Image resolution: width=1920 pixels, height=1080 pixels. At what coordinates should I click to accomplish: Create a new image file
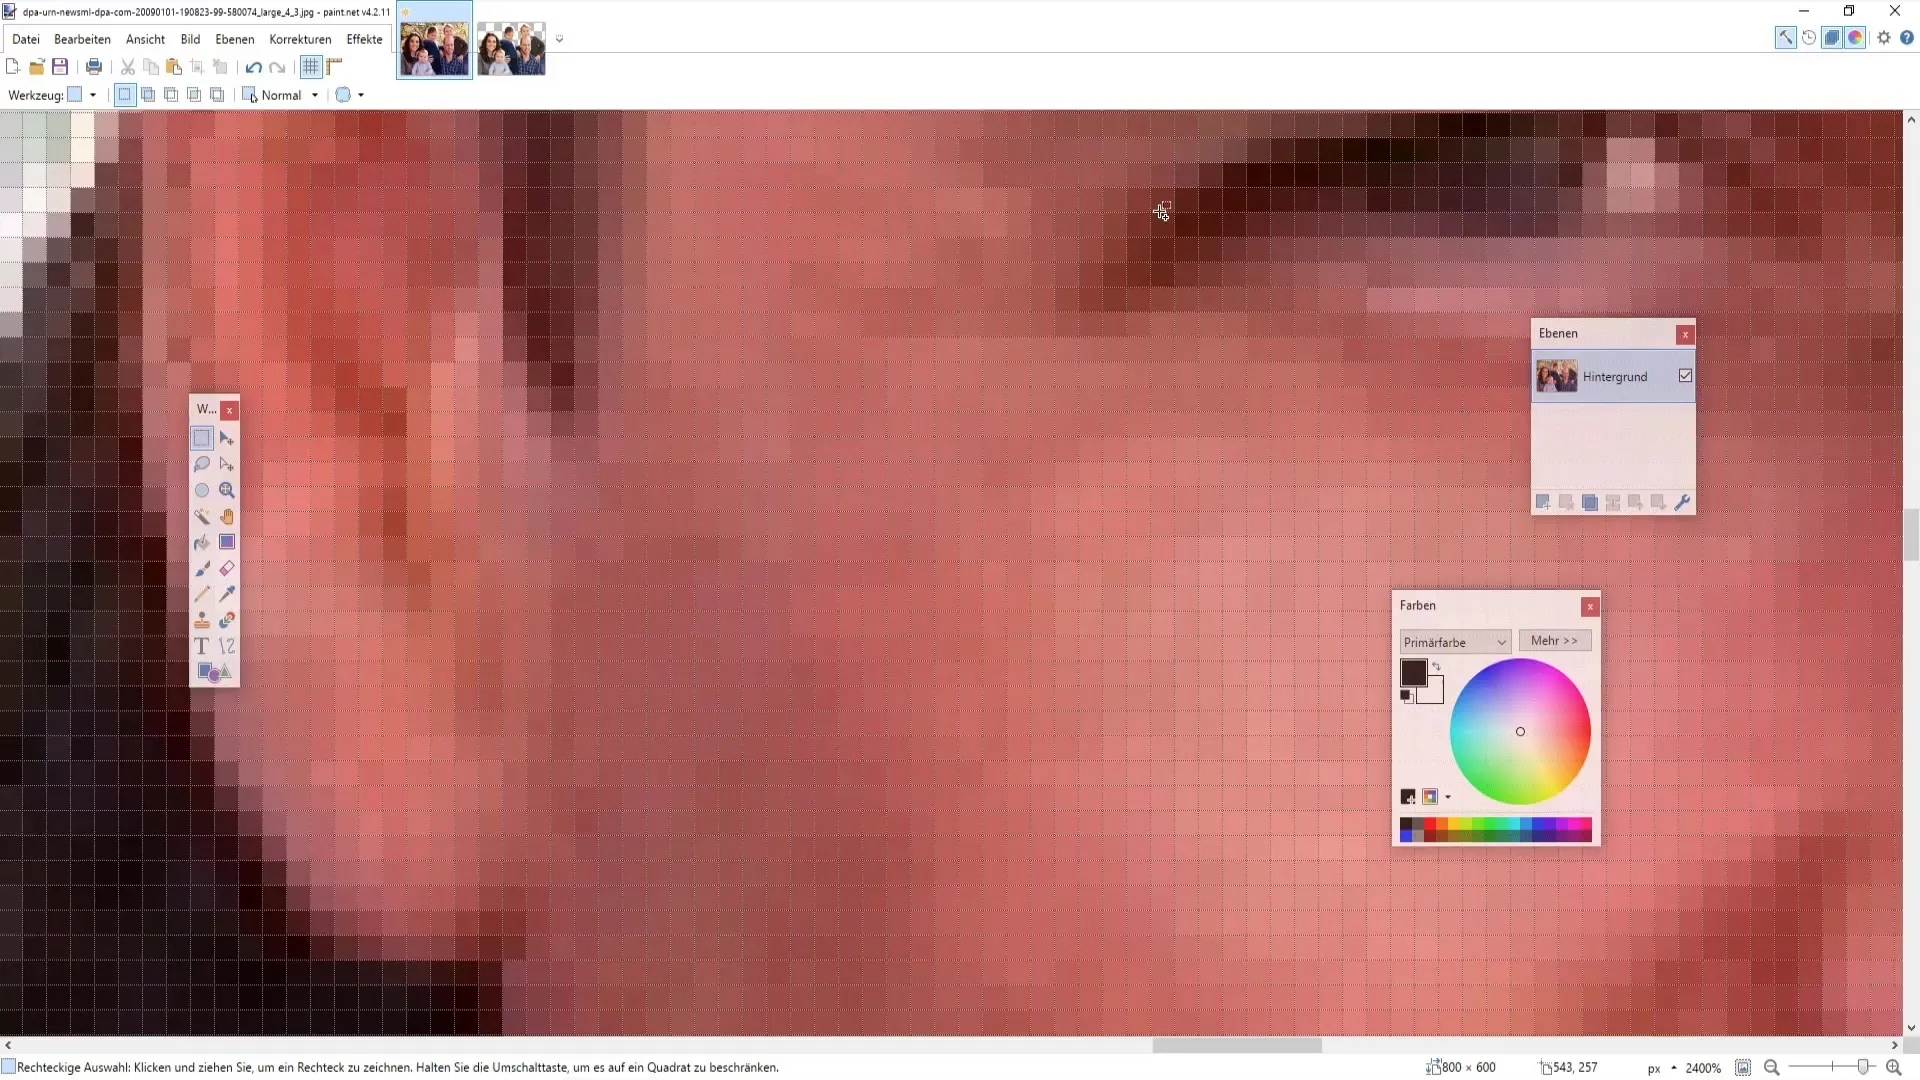13,67
